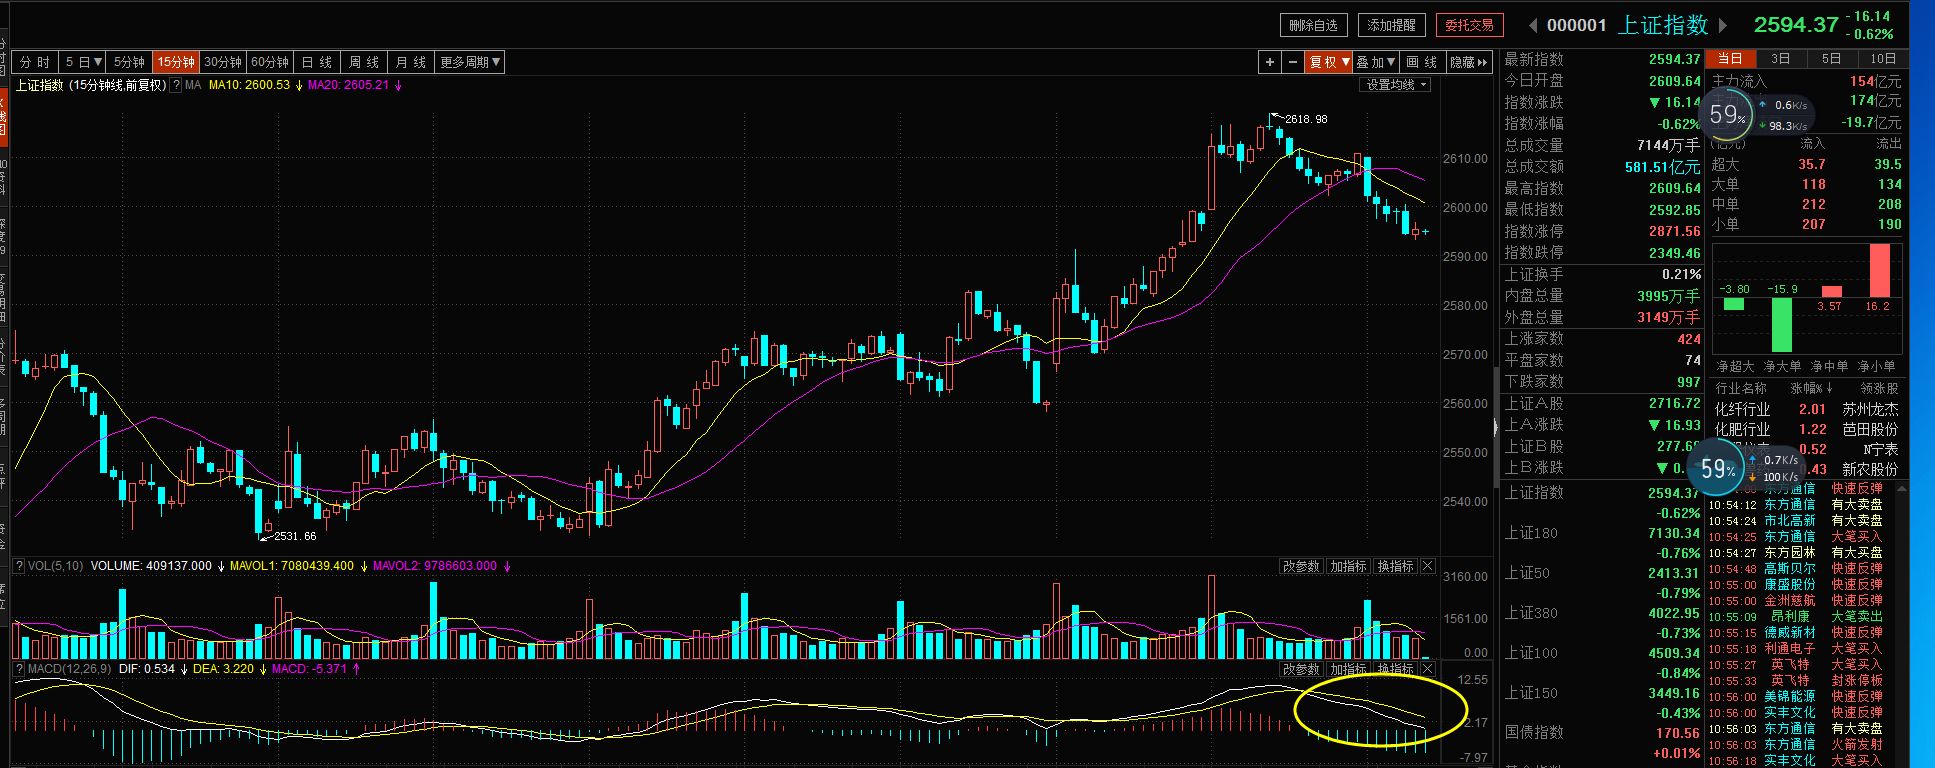Select 5日 capital flow tab

1831,59
